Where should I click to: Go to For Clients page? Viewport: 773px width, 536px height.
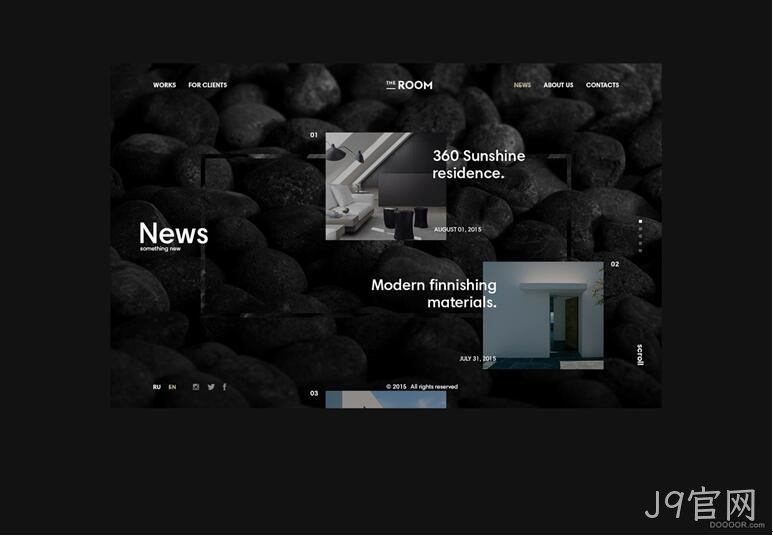coord(208,85)
